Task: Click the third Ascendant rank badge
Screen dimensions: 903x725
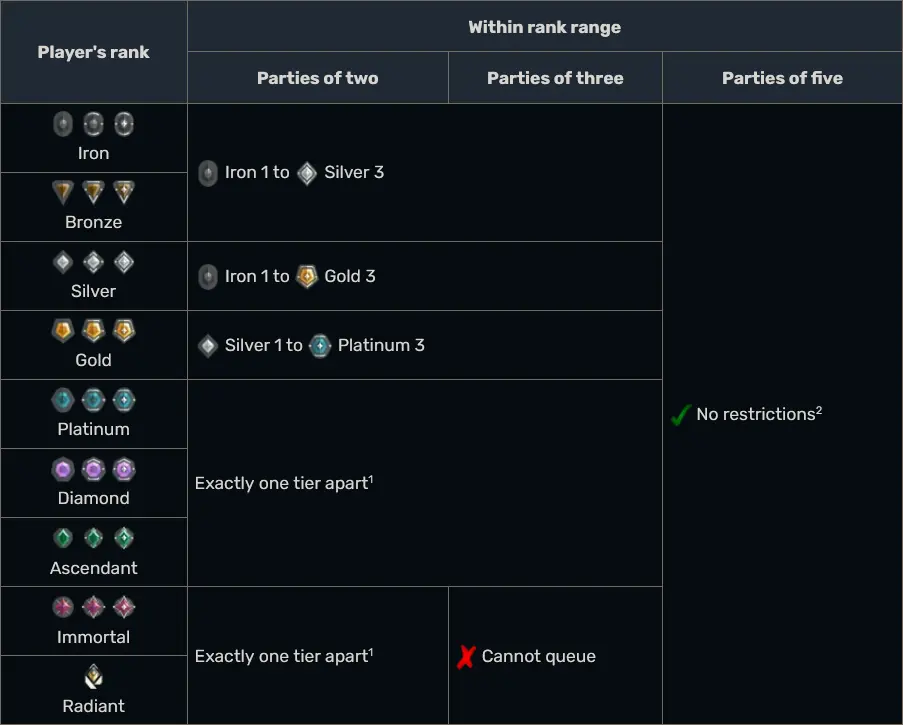Action: click(x=124, y=538)
